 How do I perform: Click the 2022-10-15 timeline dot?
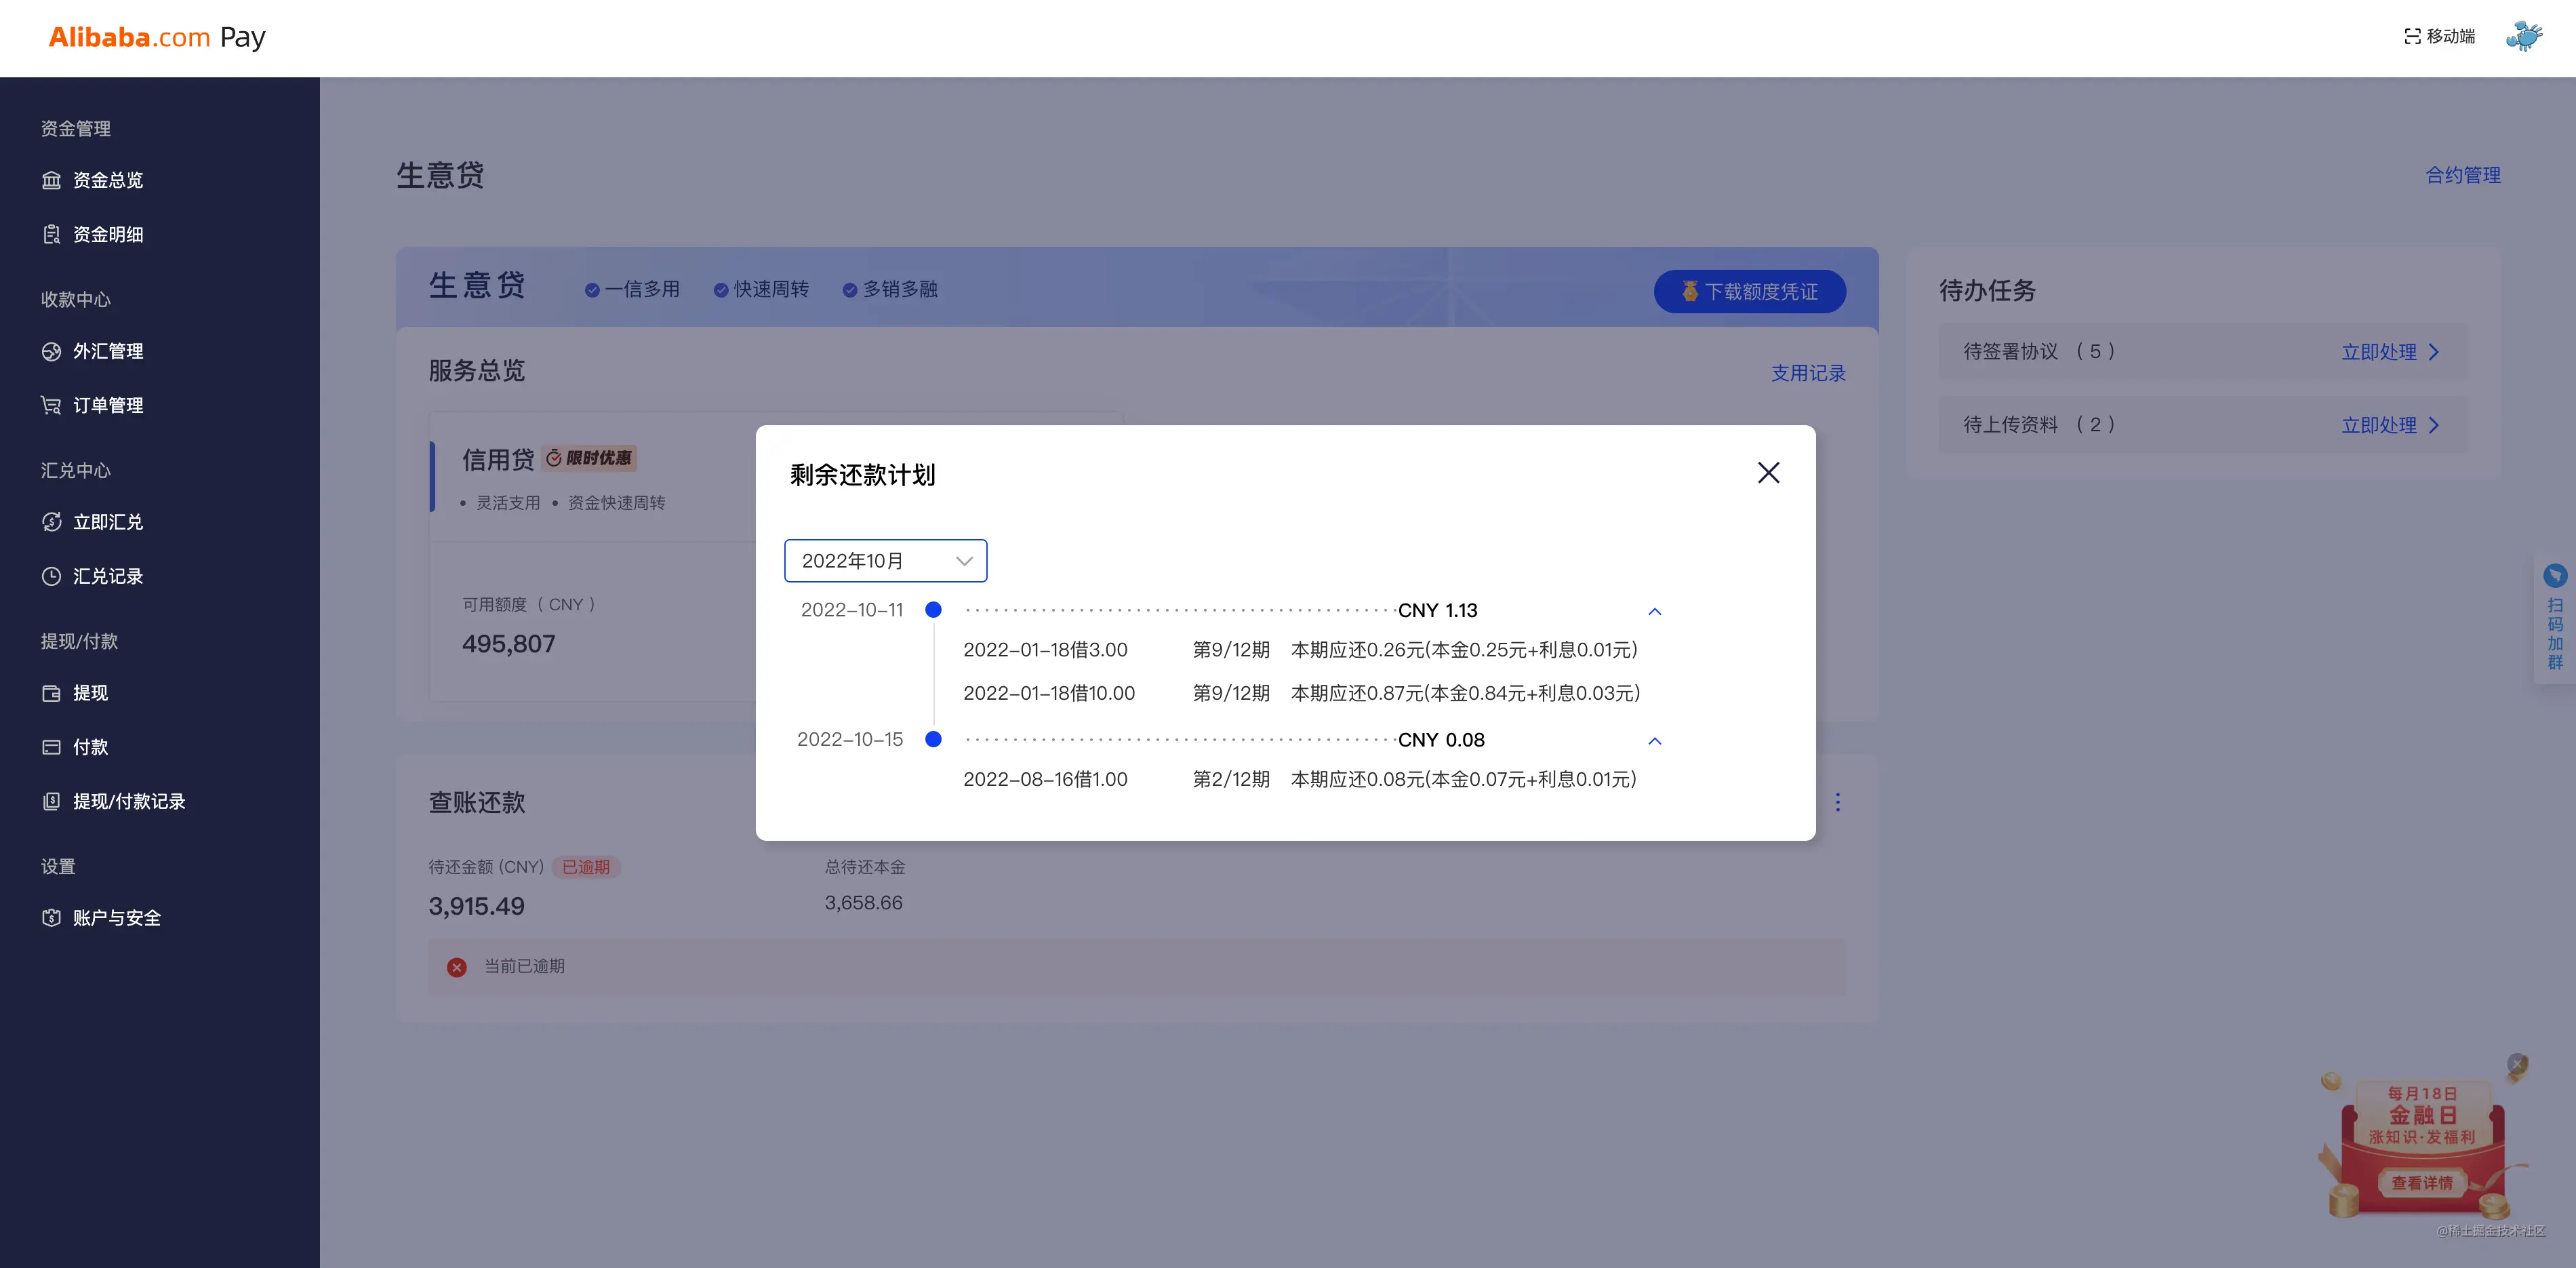933,740
